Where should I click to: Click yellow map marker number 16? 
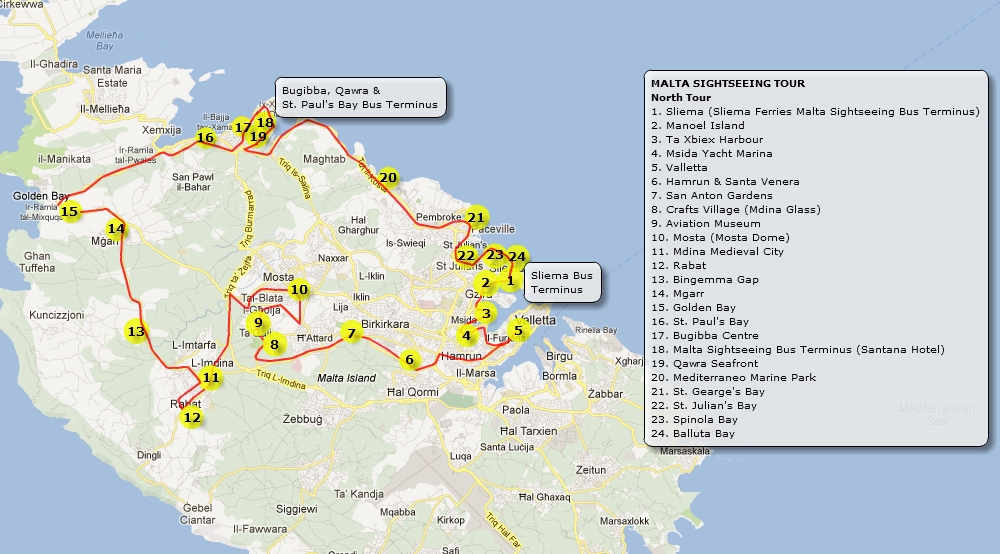[205, 137]
